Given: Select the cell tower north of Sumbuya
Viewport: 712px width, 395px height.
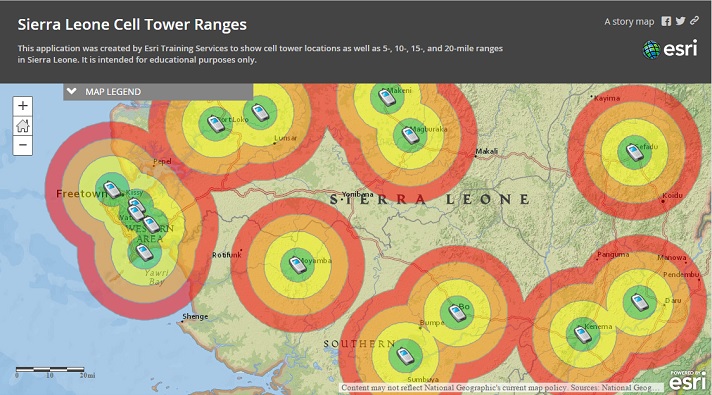Looking at the screenshot, I should (405, 356).
